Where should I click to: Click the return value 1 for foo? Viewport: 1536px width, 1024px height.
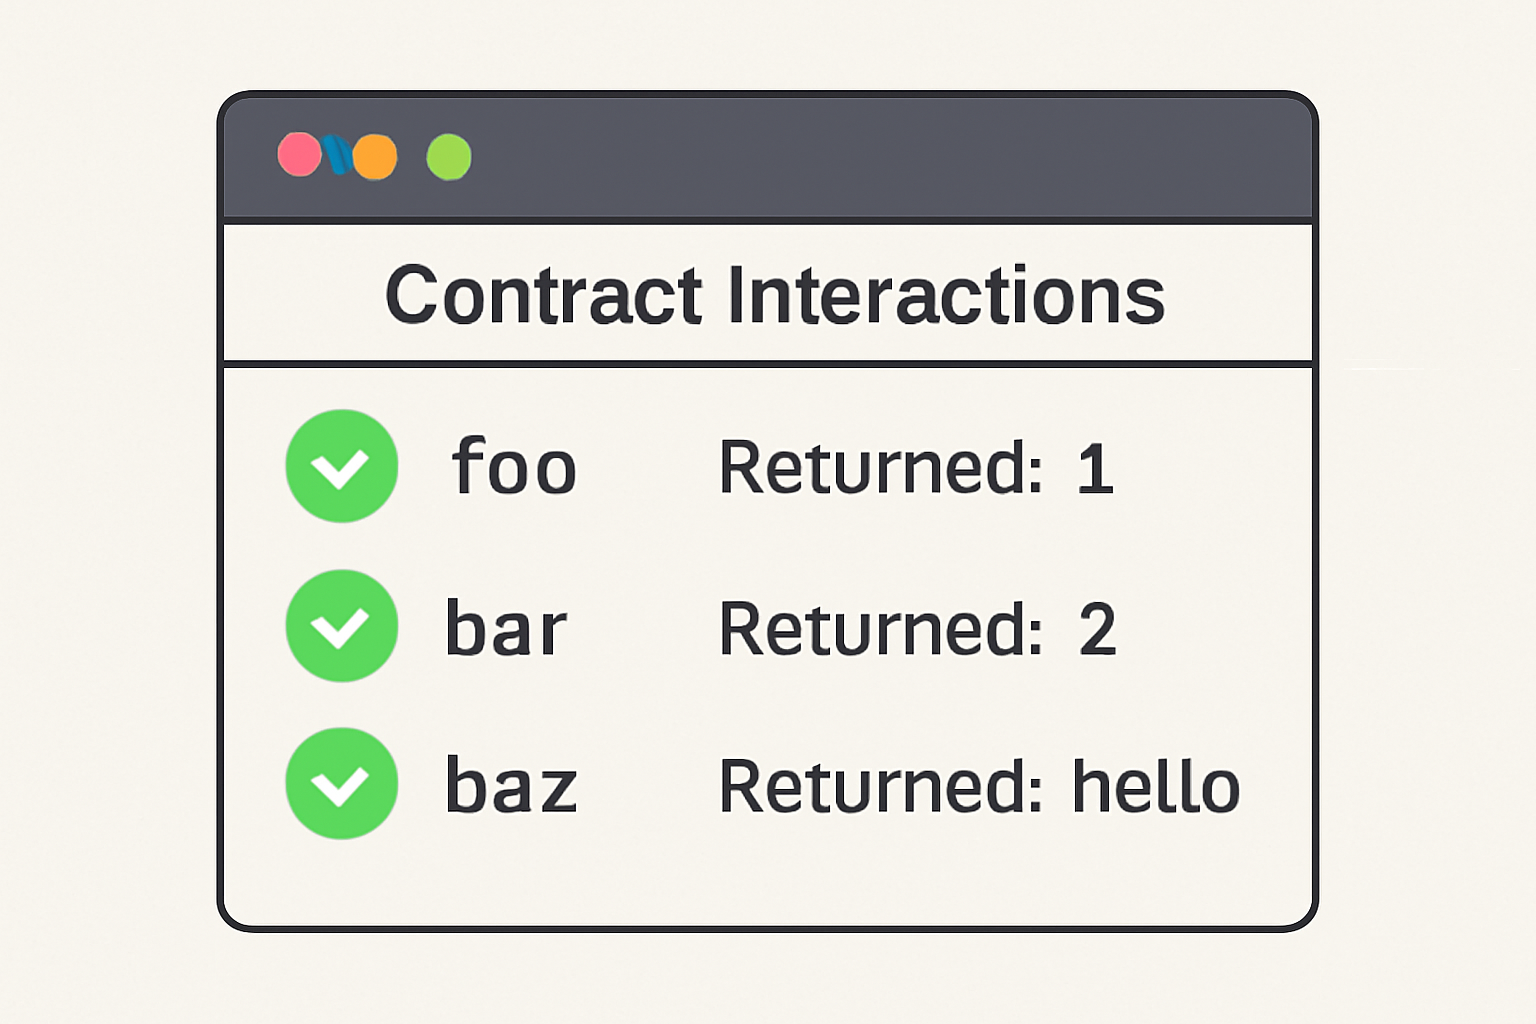pos(1095,467)
